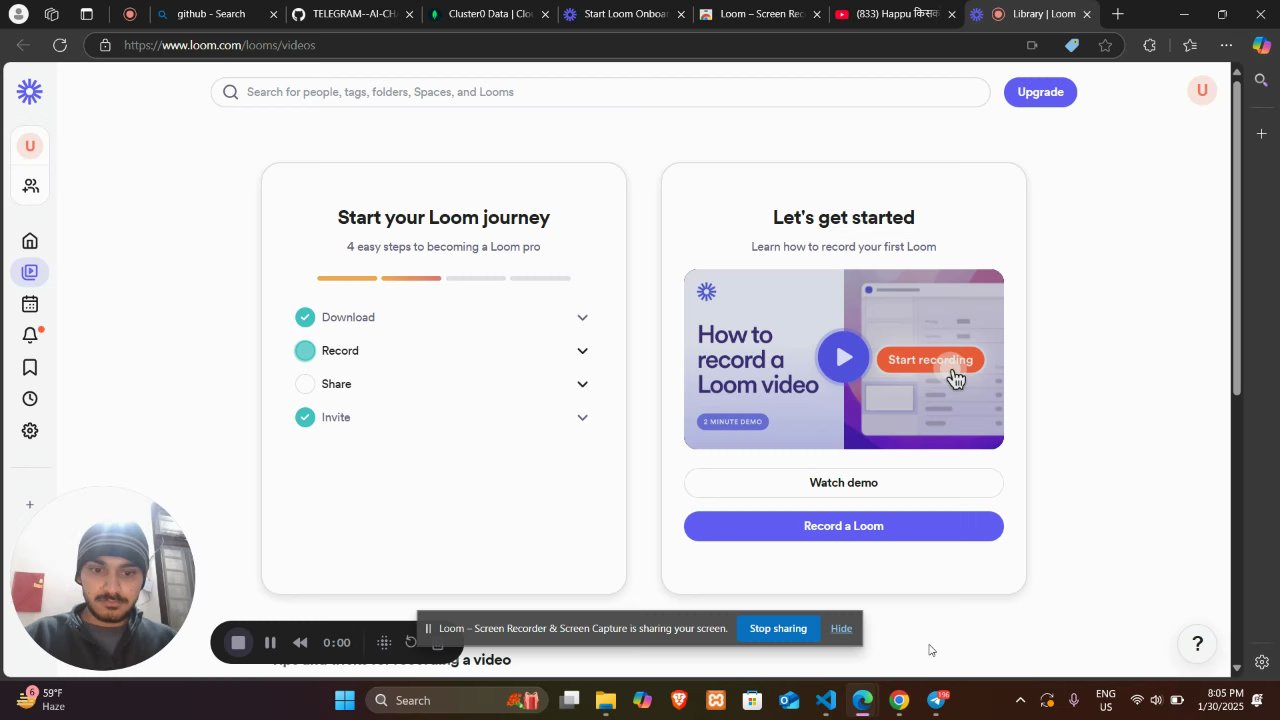Click the Hide link in sharing bar
This screenshot has height=720, width=1280.
841,629
